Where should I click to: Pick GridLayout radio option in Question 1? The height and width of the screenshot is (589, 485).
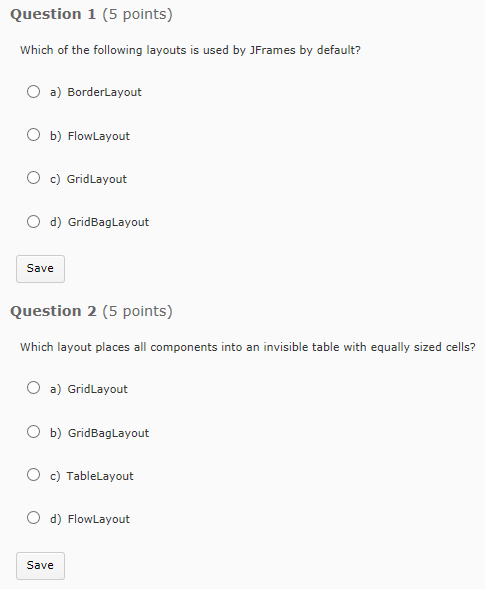(x=33, y=178)
